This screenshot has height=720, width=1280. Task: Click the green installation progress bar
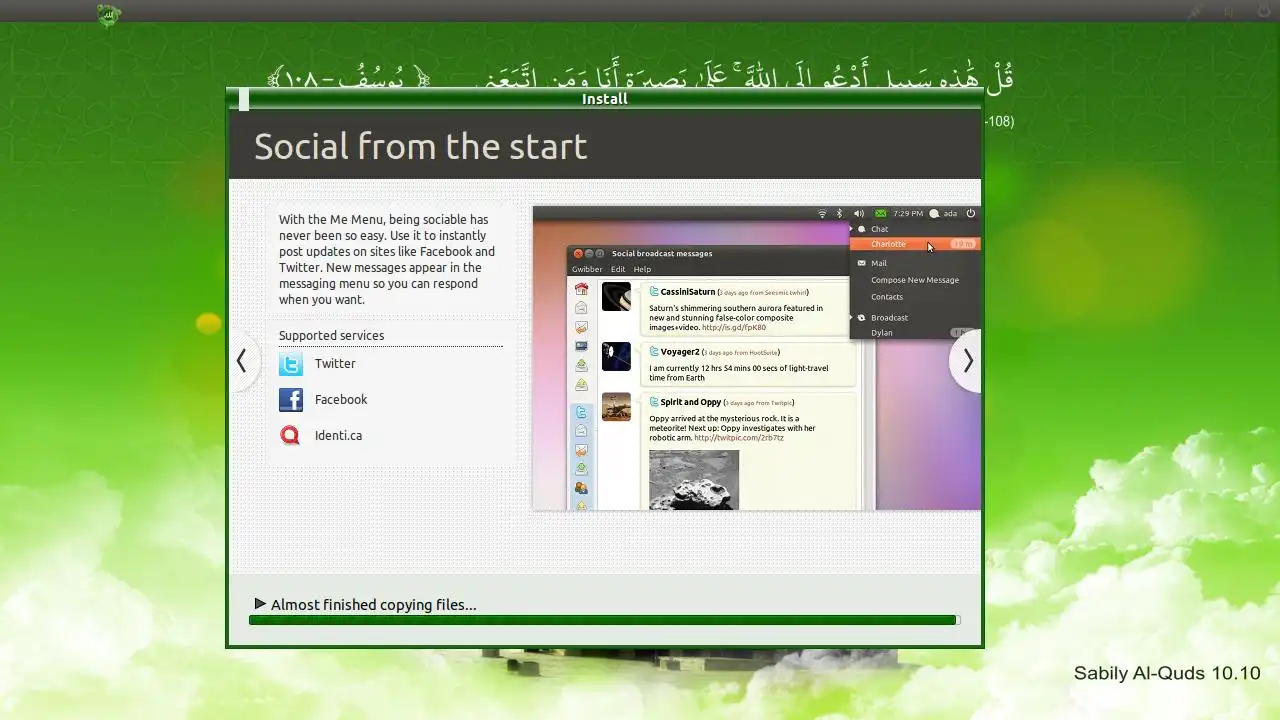pyautogui.click(x=604, y=620)
